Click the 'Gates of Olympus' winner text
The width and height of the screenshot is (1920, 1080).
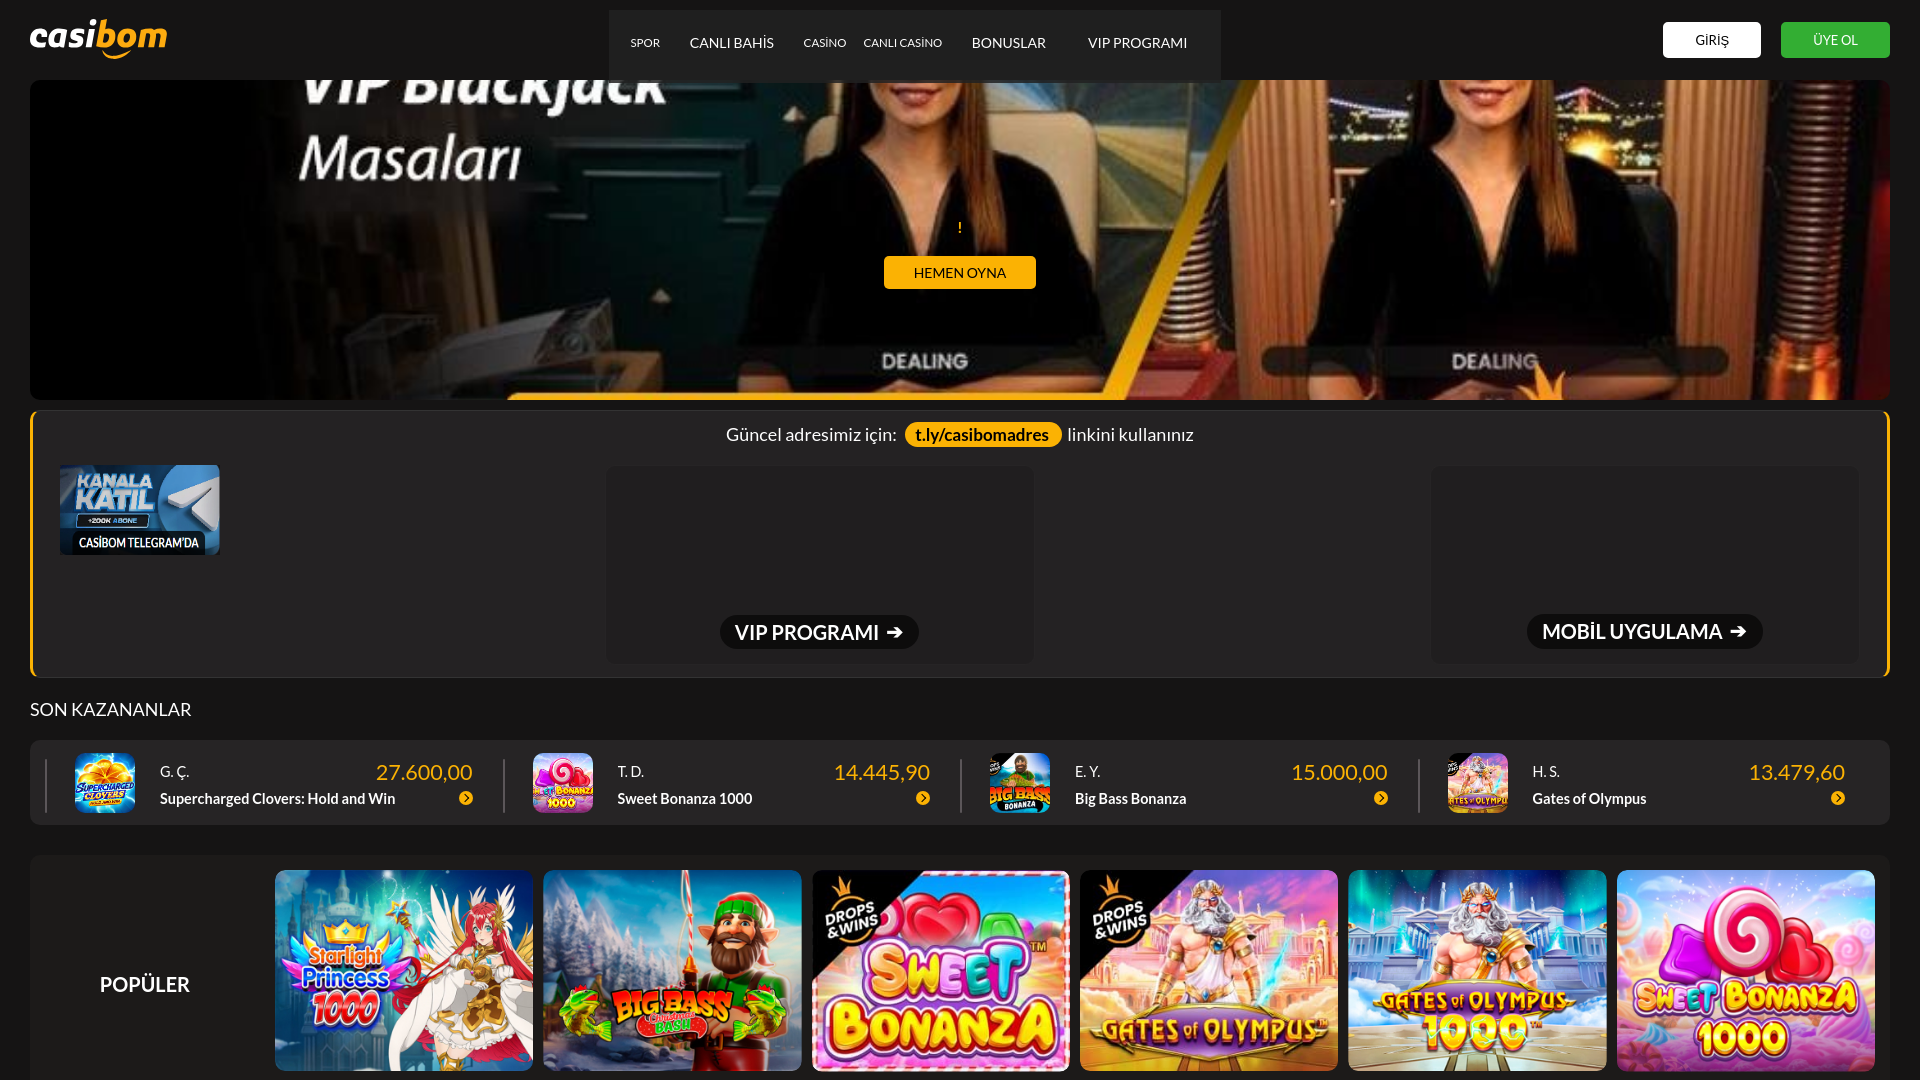(x=1589, y=798)
